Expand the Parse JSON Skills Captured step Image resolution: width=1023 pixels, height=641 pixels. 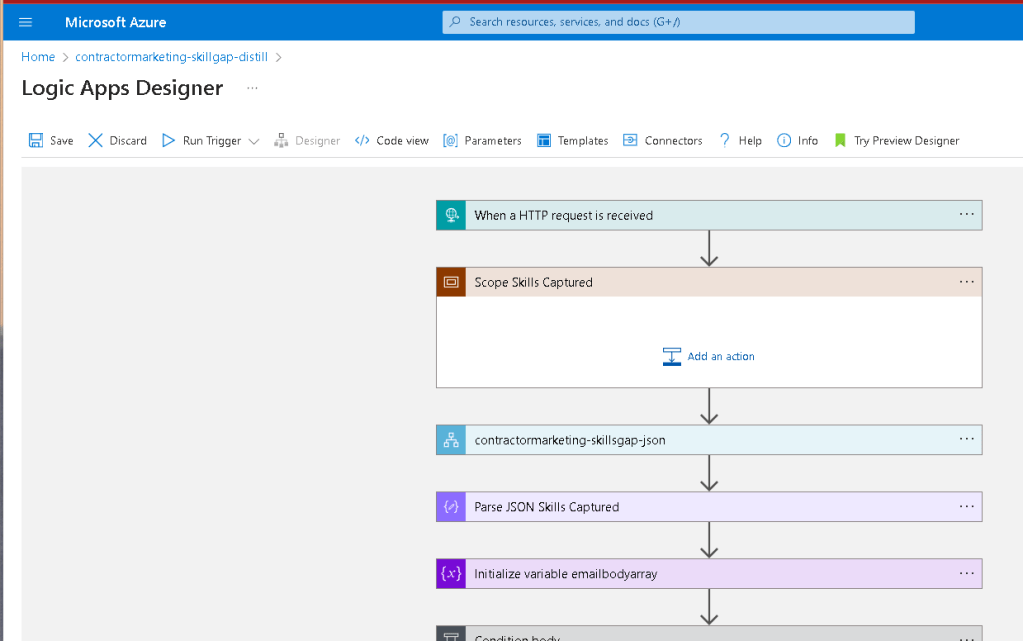pyautogui.click(x=709, y=507)
